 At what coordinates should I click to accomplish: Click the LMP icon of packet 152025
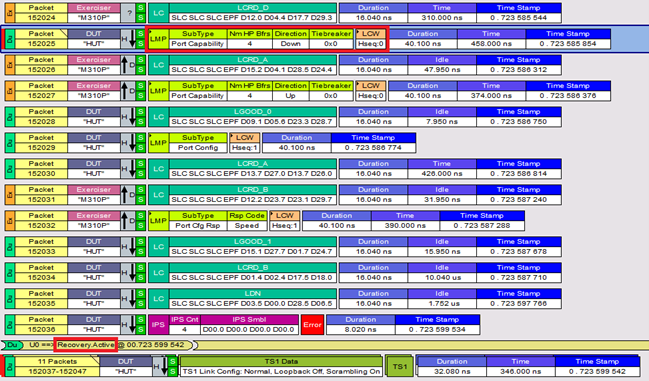[158, 39]
